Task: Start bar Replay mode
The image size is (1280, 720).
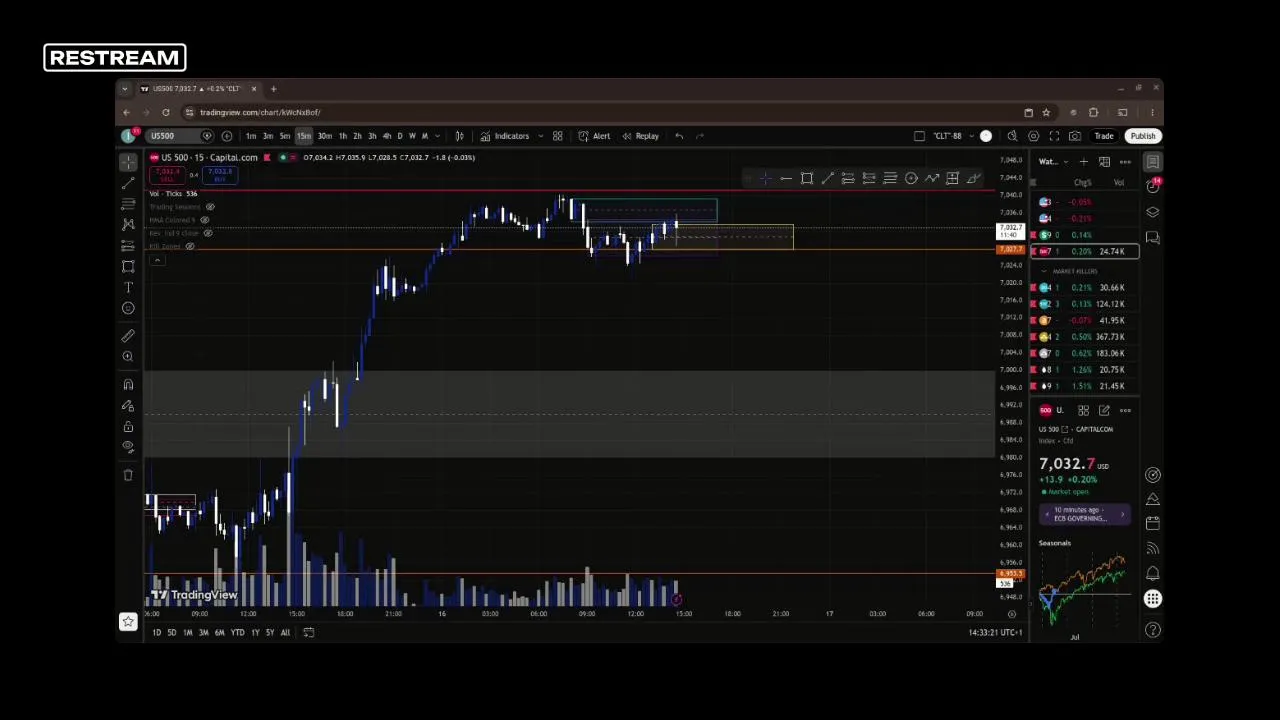Action: pos(640,136)
